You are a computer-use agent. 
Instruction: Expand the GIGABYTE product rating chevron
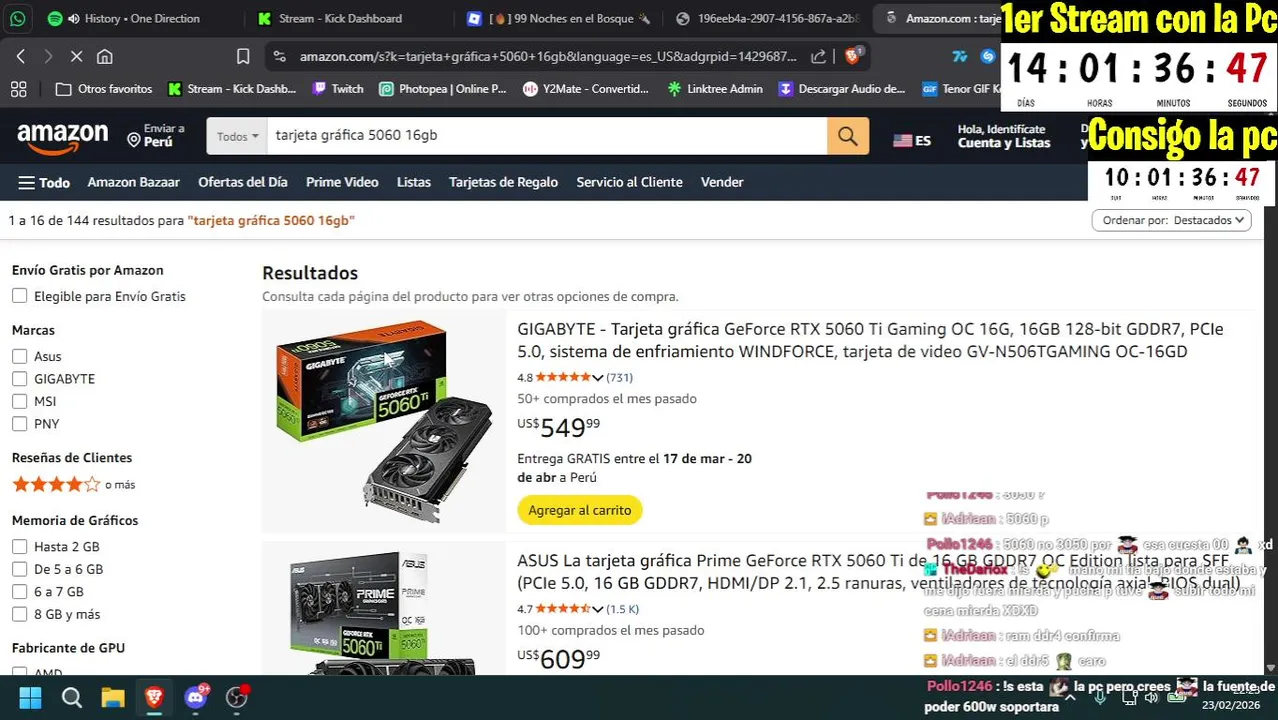[x=598, y=378]
